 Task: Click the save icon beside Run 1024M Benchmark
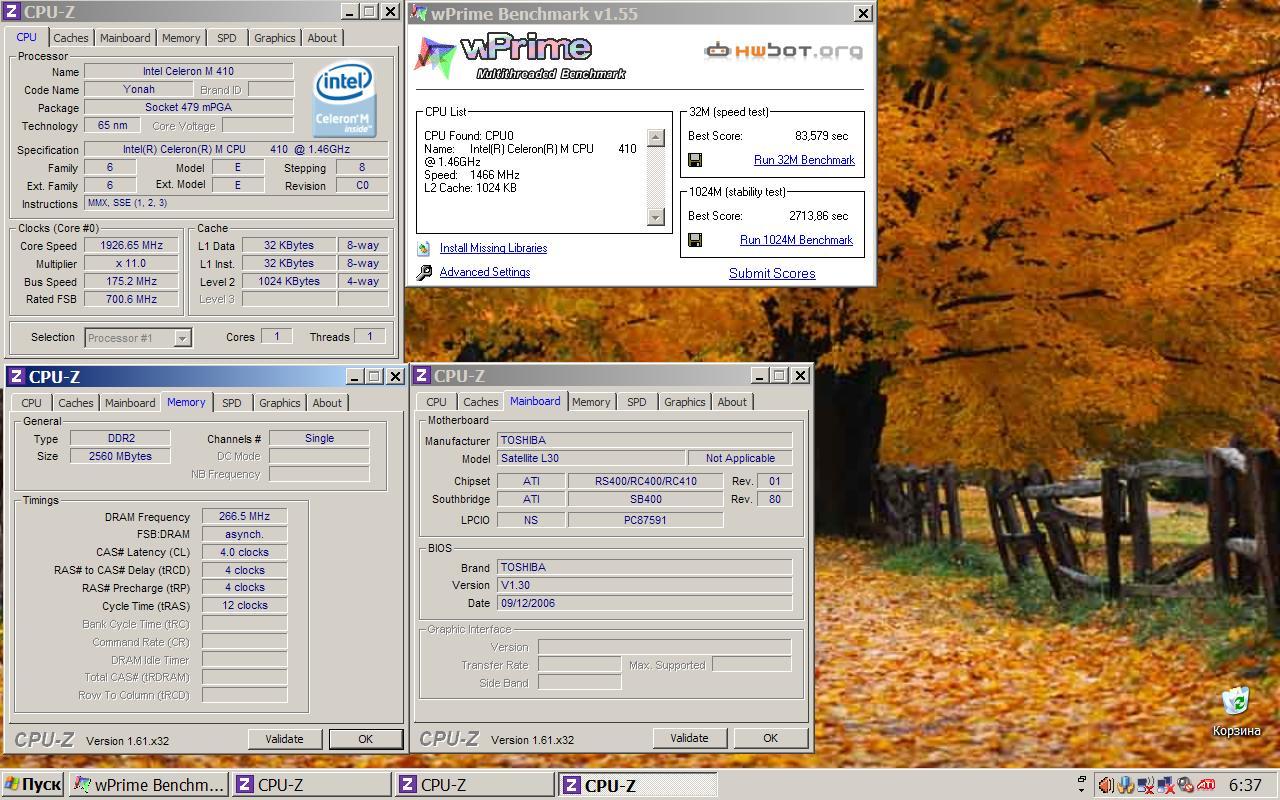pyautogui.click(x=695, y=240)
